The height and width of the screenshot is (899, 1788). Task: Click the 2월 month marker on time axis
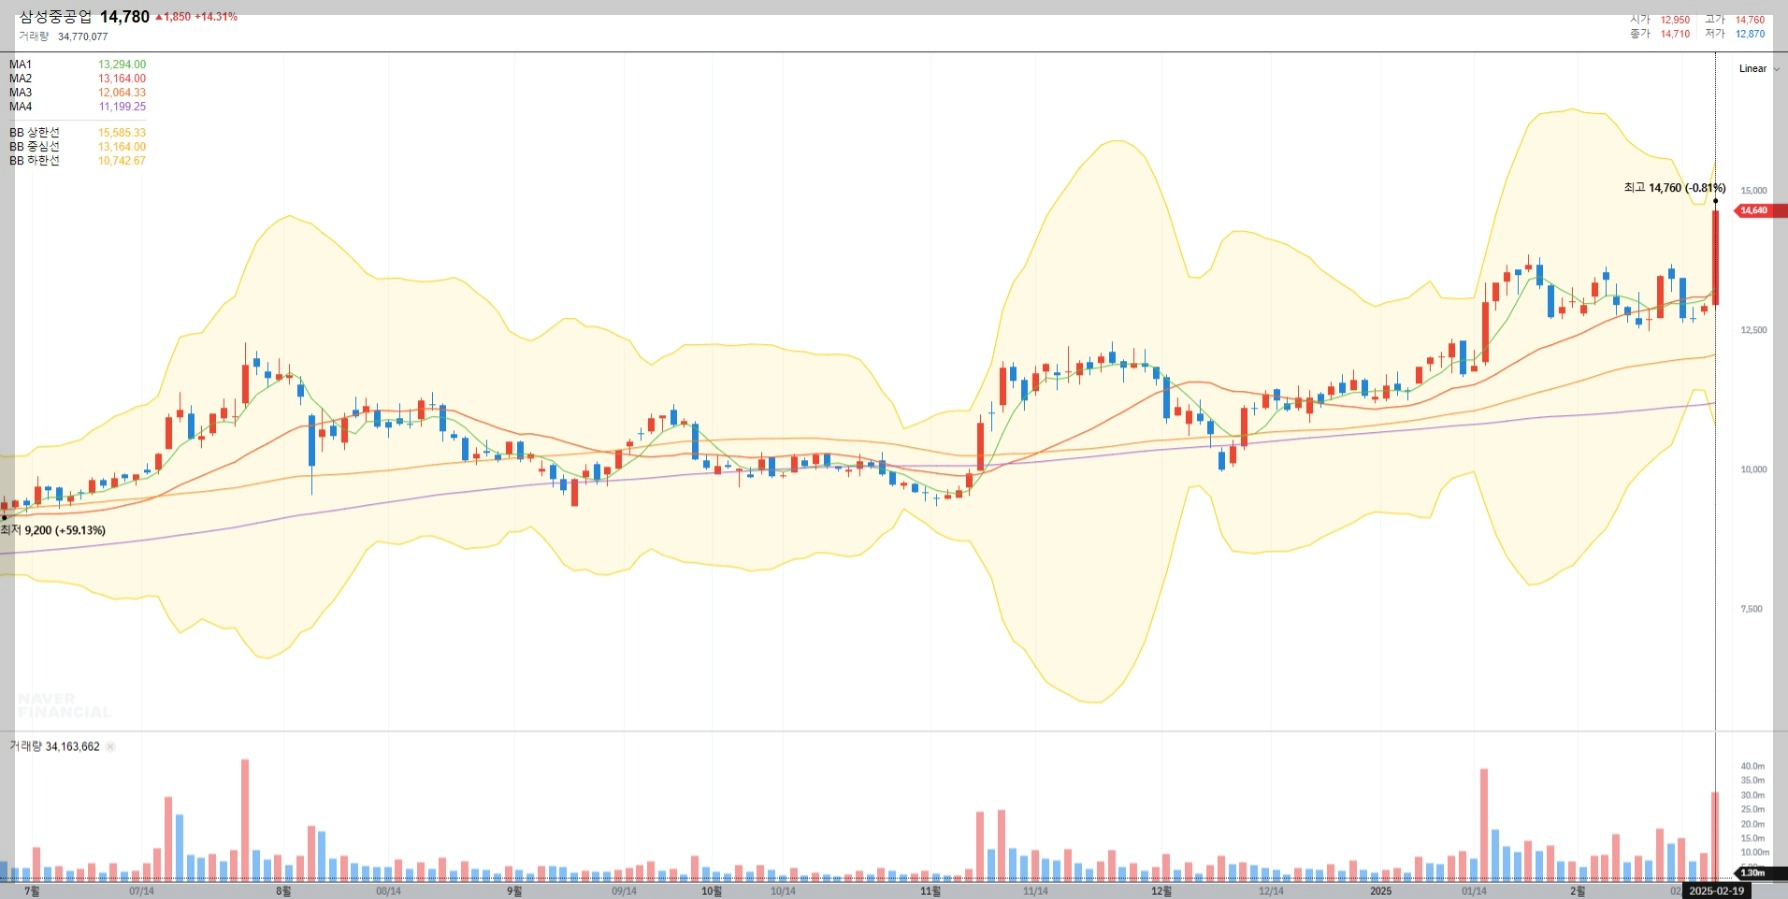tap(1577, 891)
